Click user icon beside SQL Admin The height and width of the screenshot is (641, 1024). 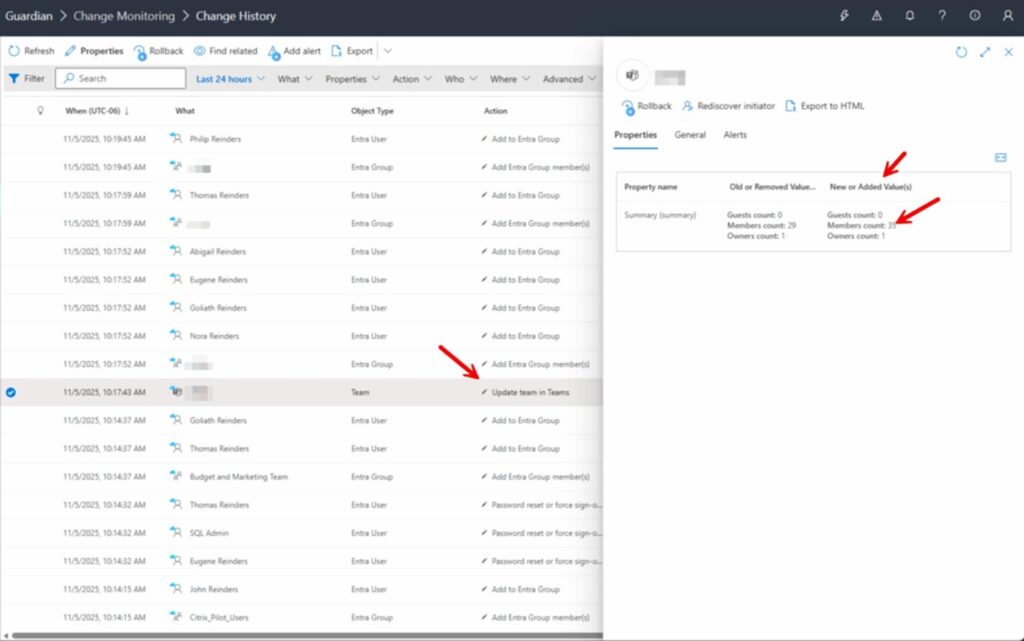176,532
